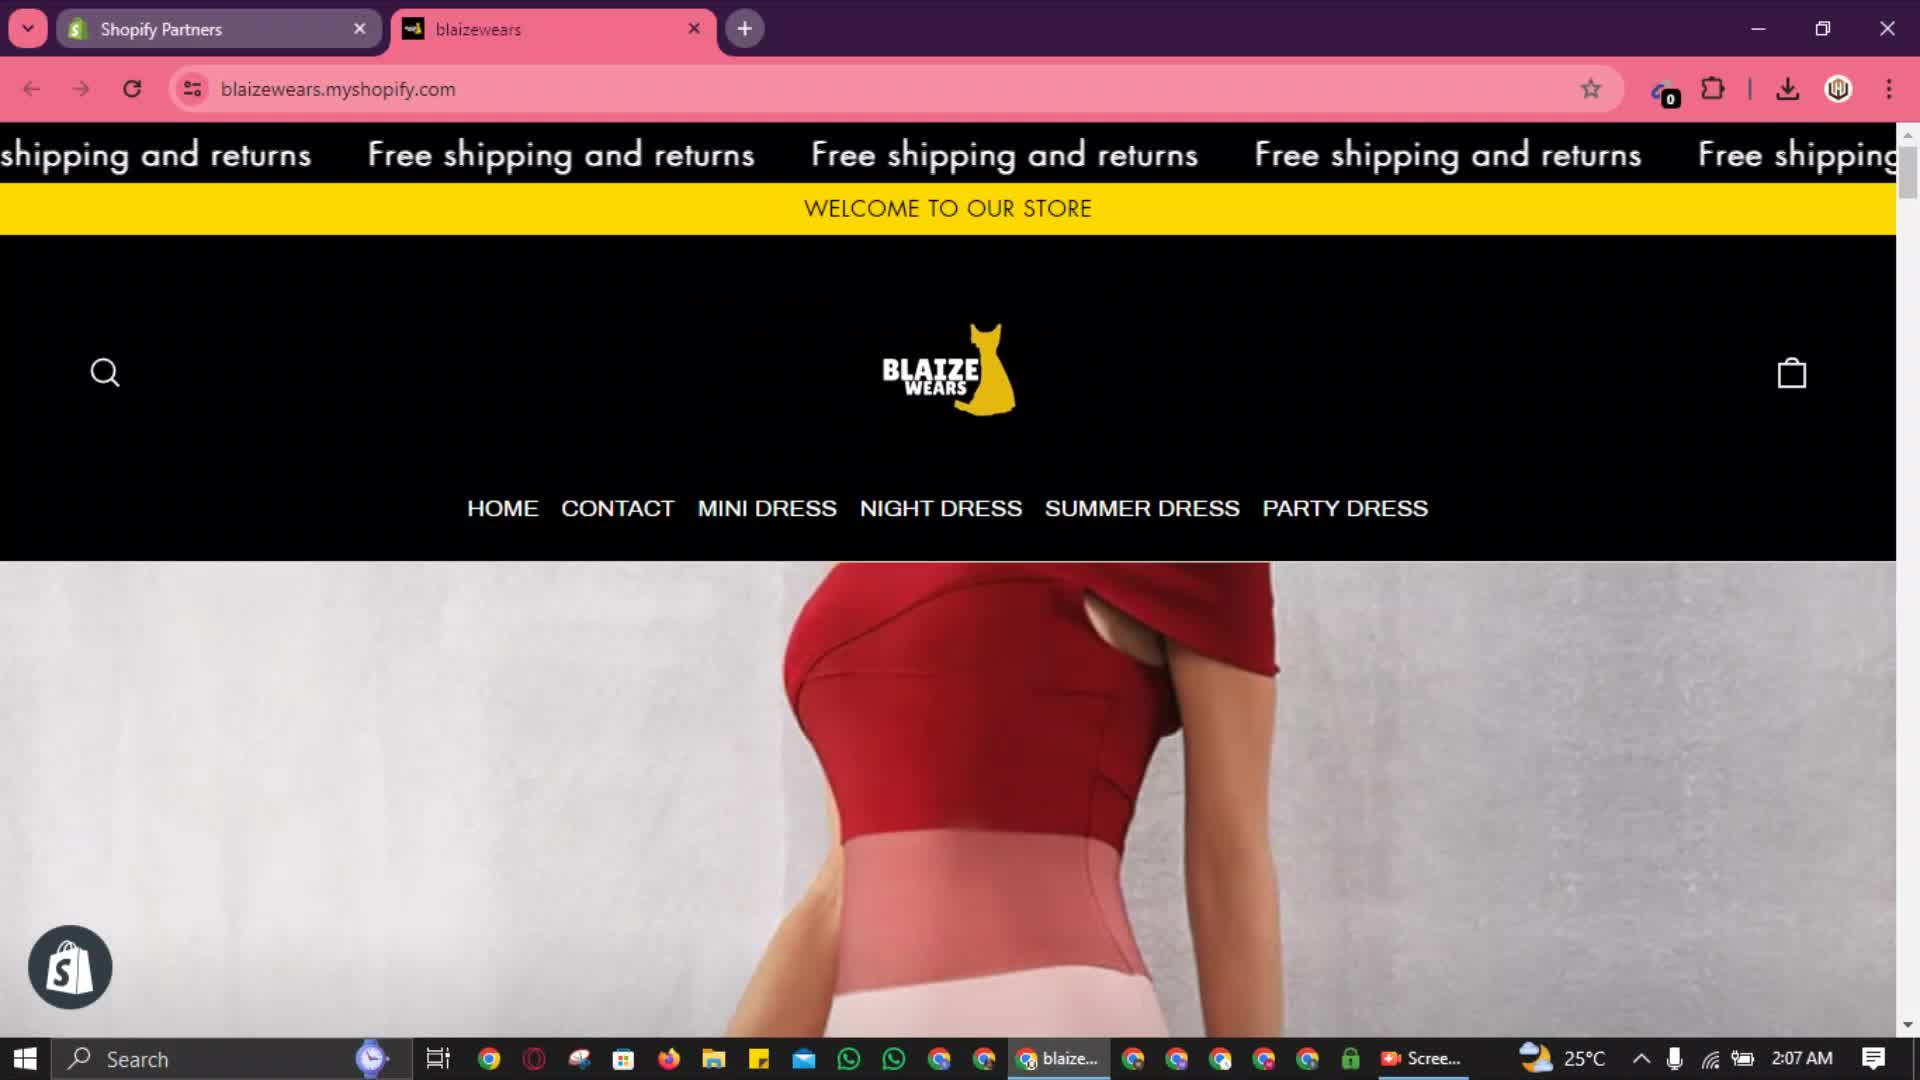The height and width of the screenshot is (1080, 1920).
Task: Open the store search magnifier icon
Action: (105, 373)
